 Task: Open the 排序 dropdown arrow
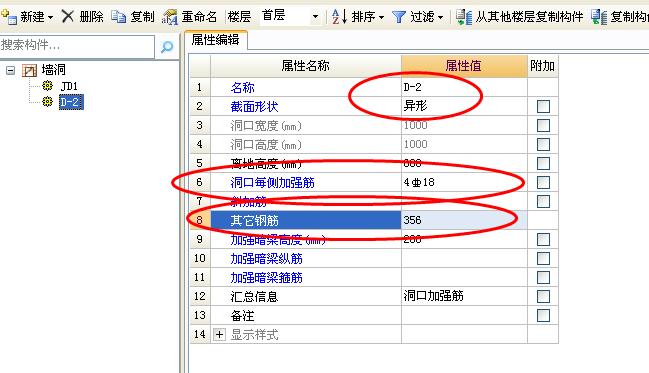tap(381, 17)
